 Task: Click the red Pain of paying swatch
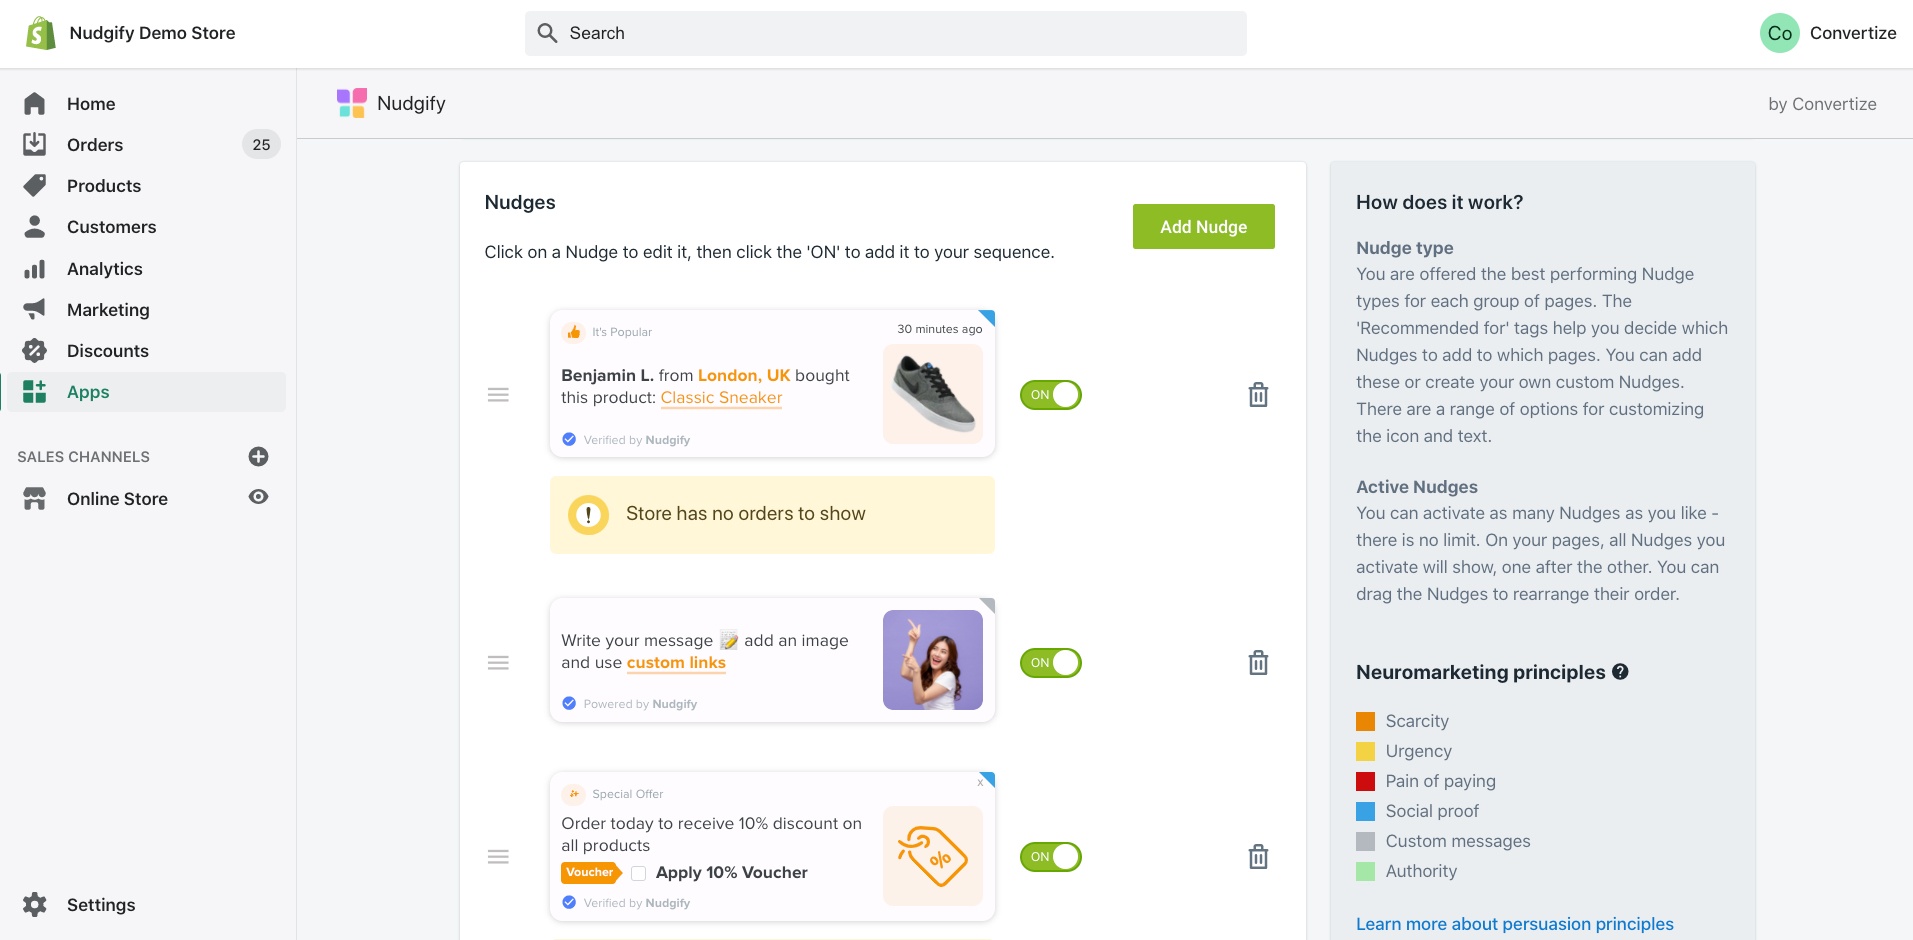pyautogui.click(x=1365, y=781)
